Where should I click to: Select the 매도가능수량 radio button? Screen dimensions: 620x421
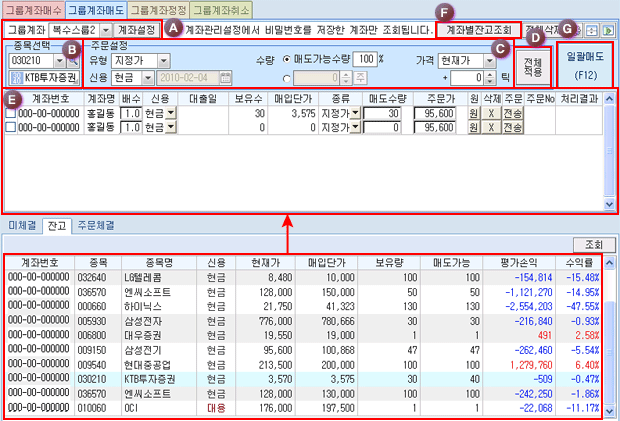[x=280, y=60]
